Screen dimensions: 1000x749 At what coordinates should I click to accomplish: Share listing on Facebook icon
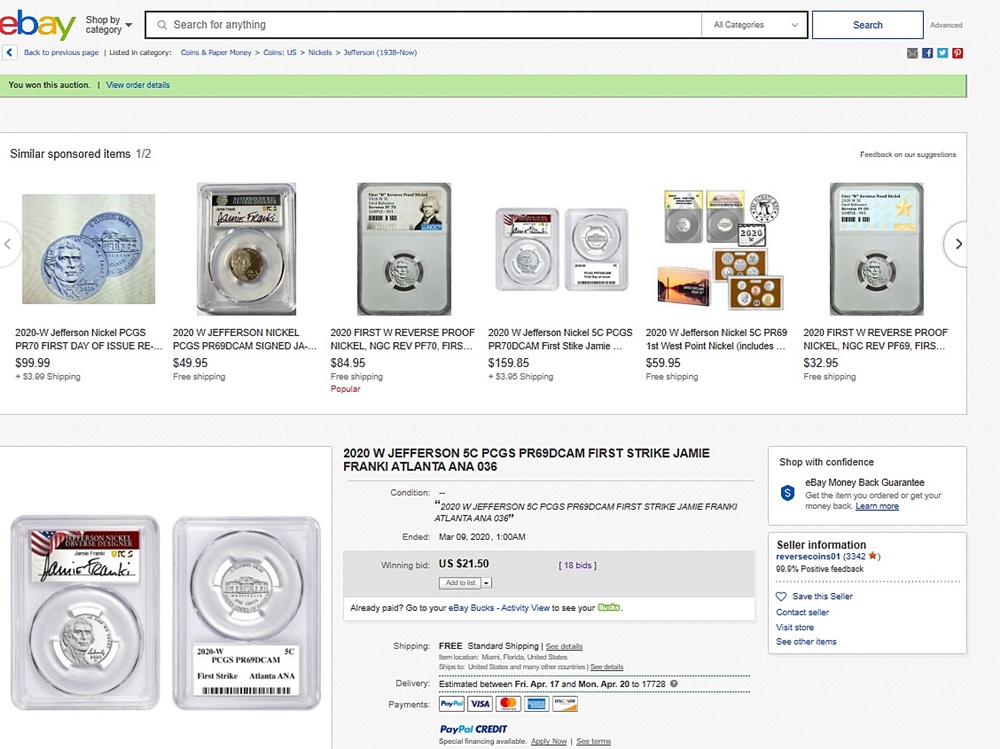[x=927, y=53]
